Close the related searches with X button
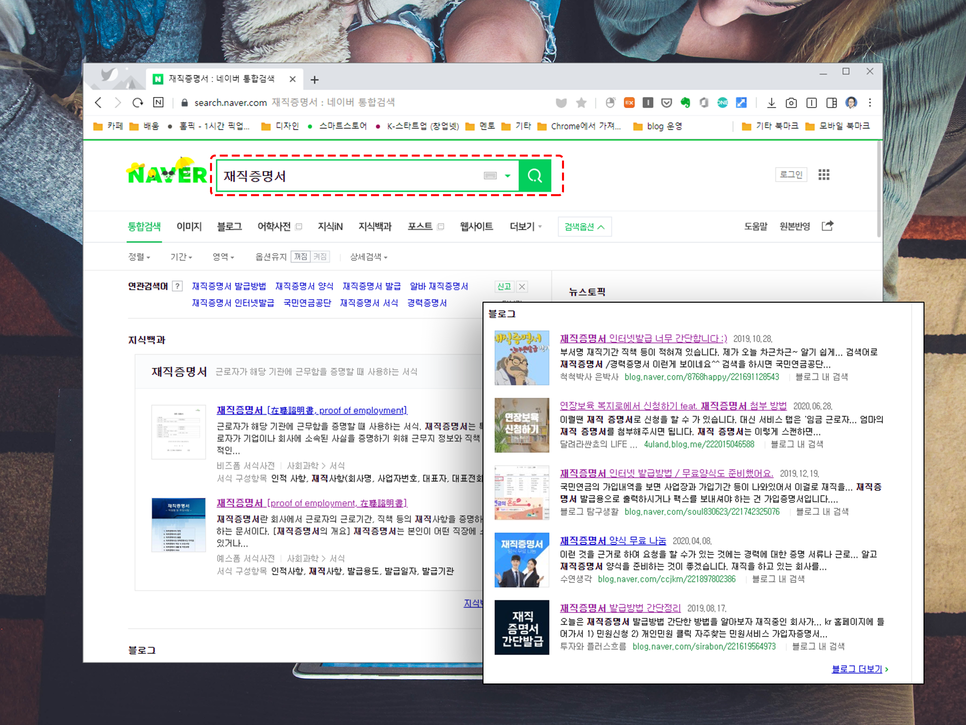The image size is (966, 725). [522, 286]
